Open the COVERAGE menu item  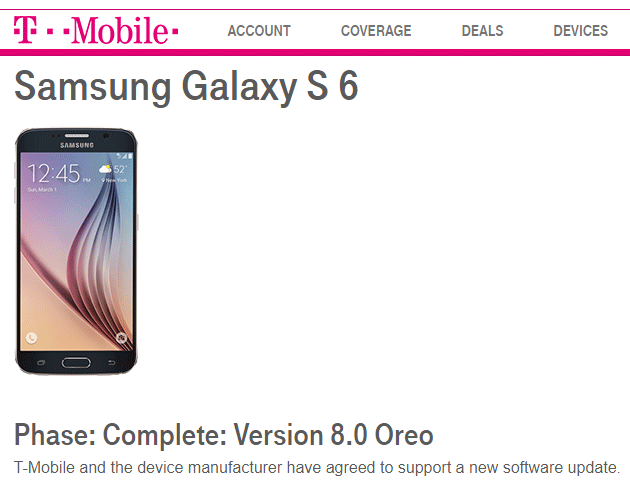pyautogui.click(x=376, y=31)
